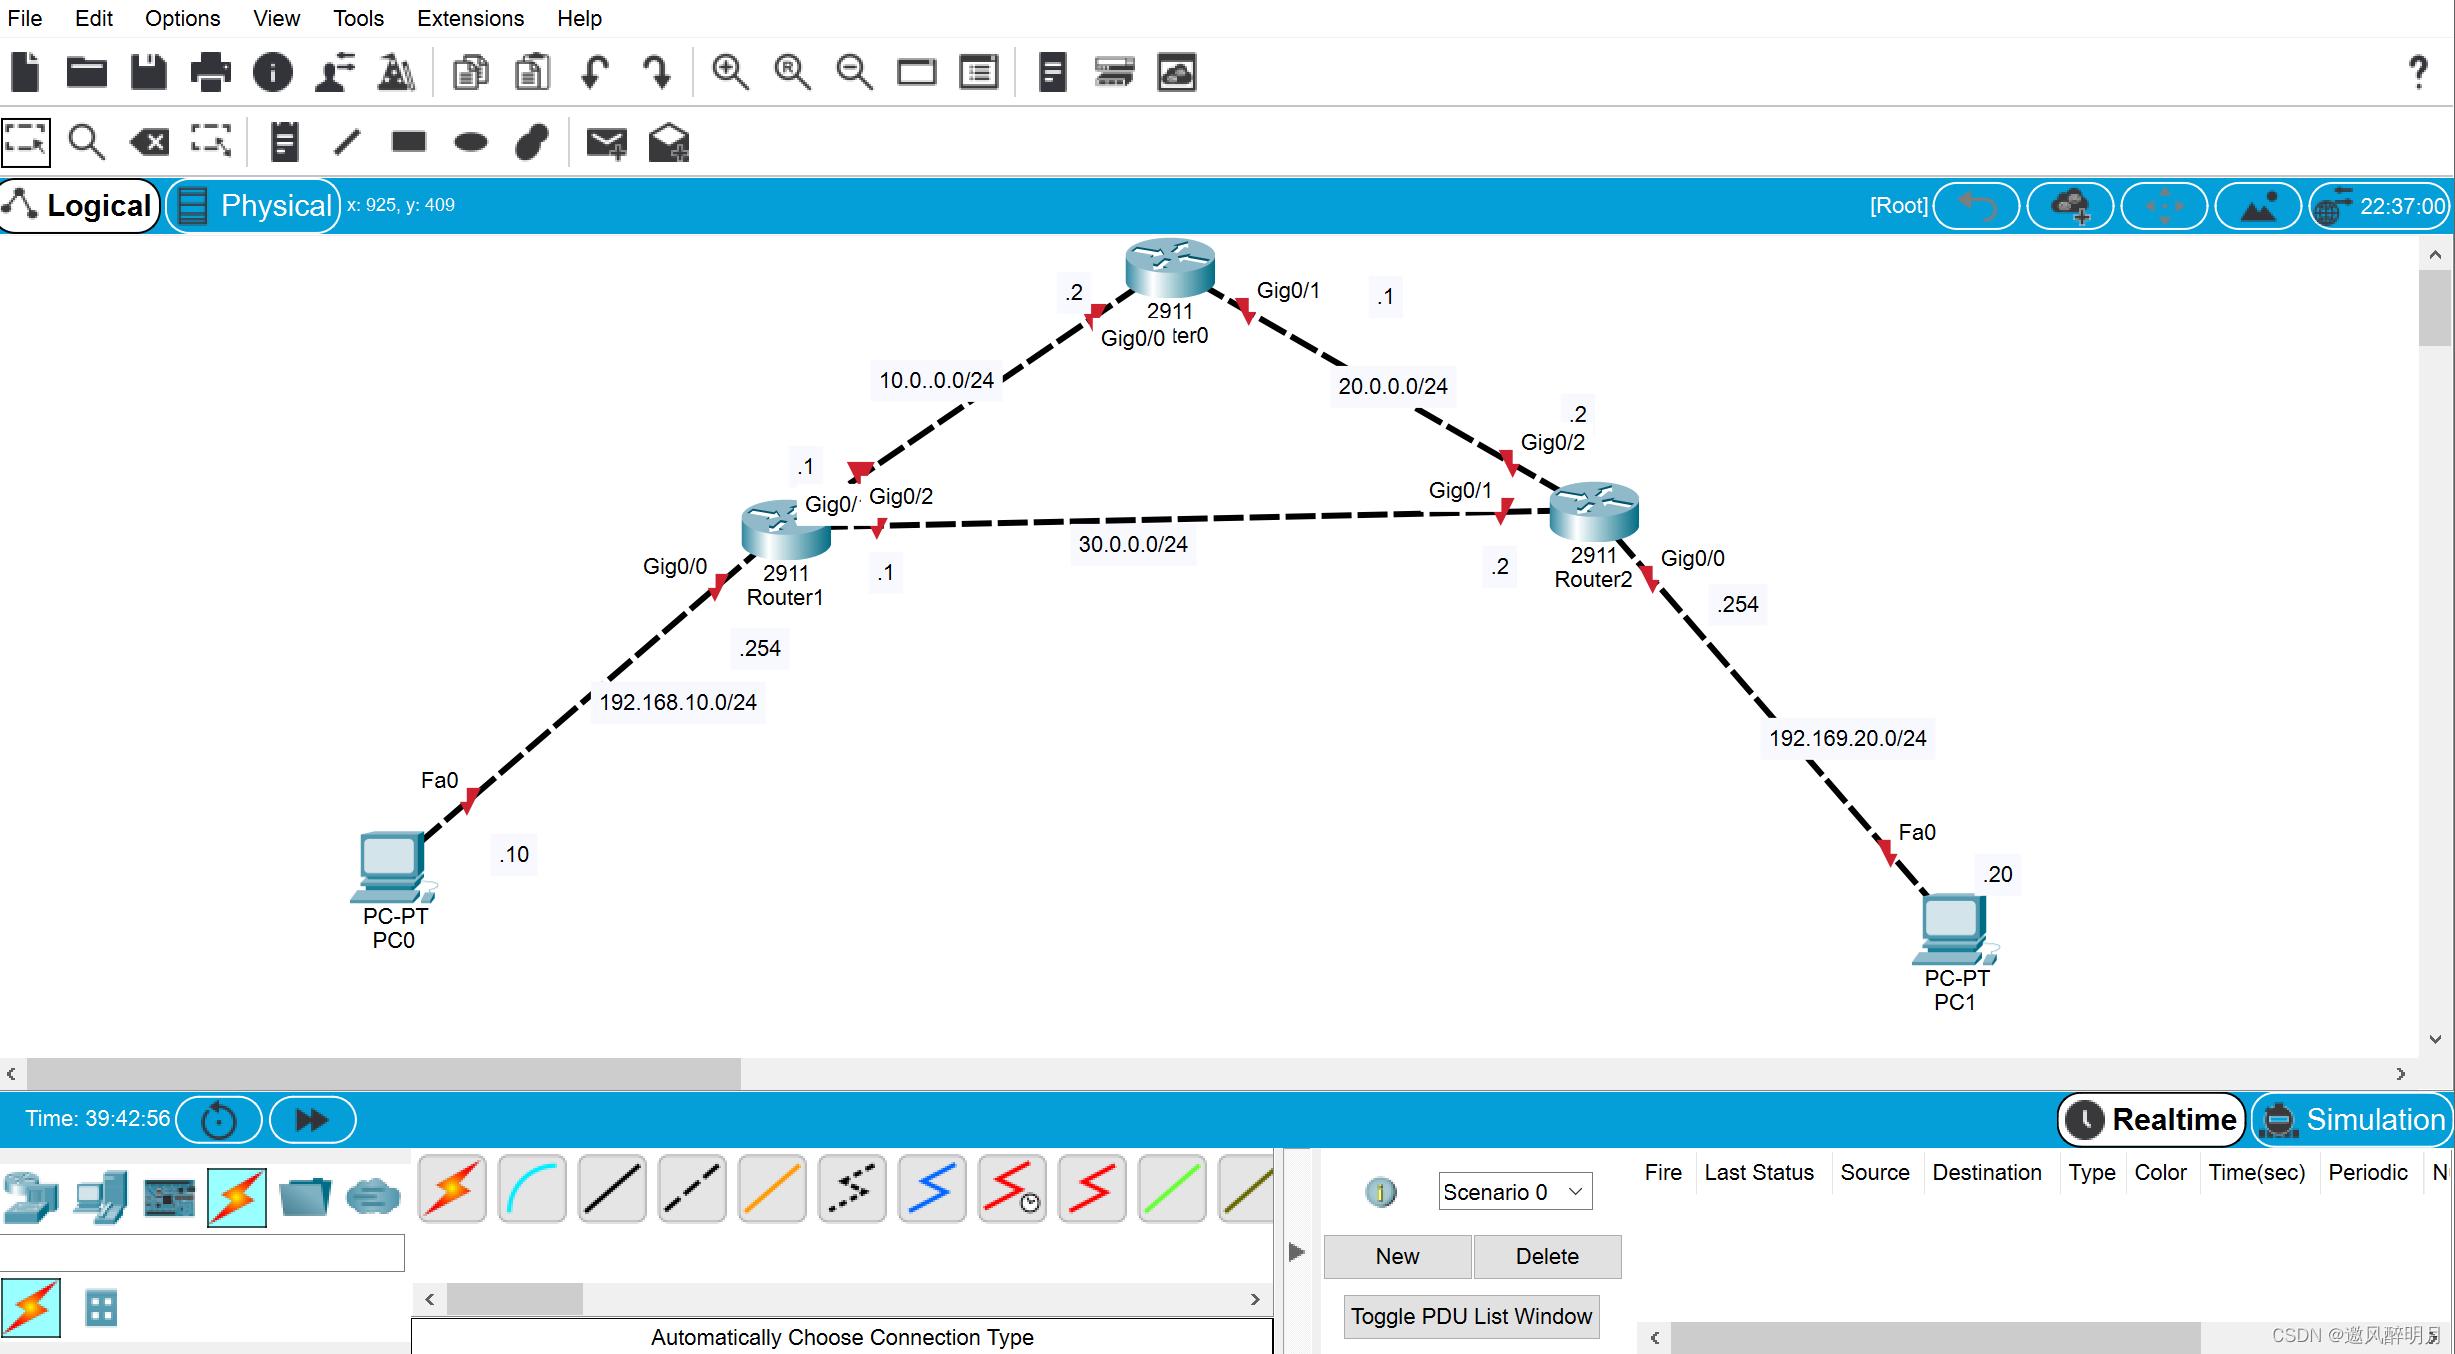
Task: Switch to the Physical workspace view
Action: (x=254, y=205)
